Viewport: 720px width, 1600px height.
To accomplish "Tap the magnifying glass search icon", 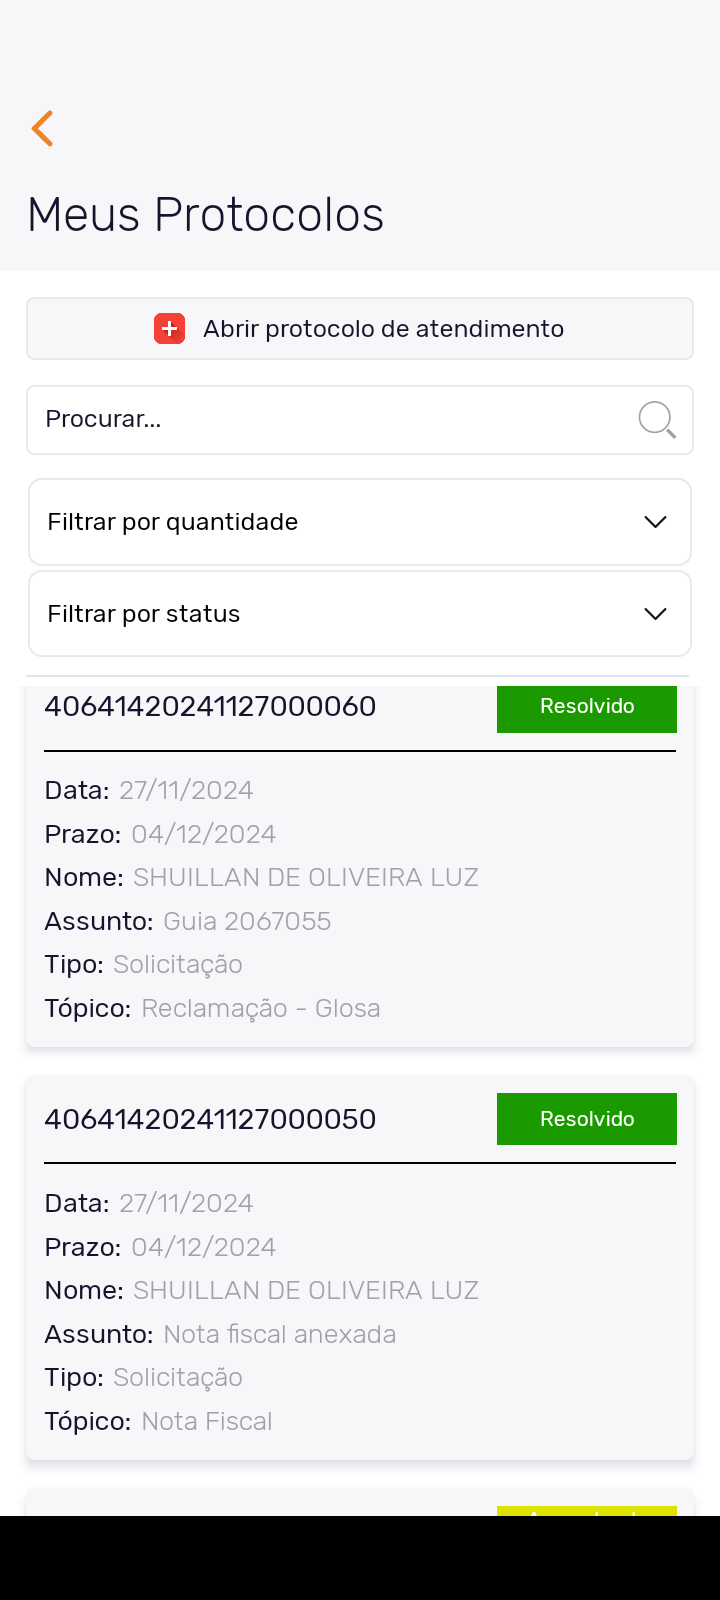I will [x=657, y=420].
